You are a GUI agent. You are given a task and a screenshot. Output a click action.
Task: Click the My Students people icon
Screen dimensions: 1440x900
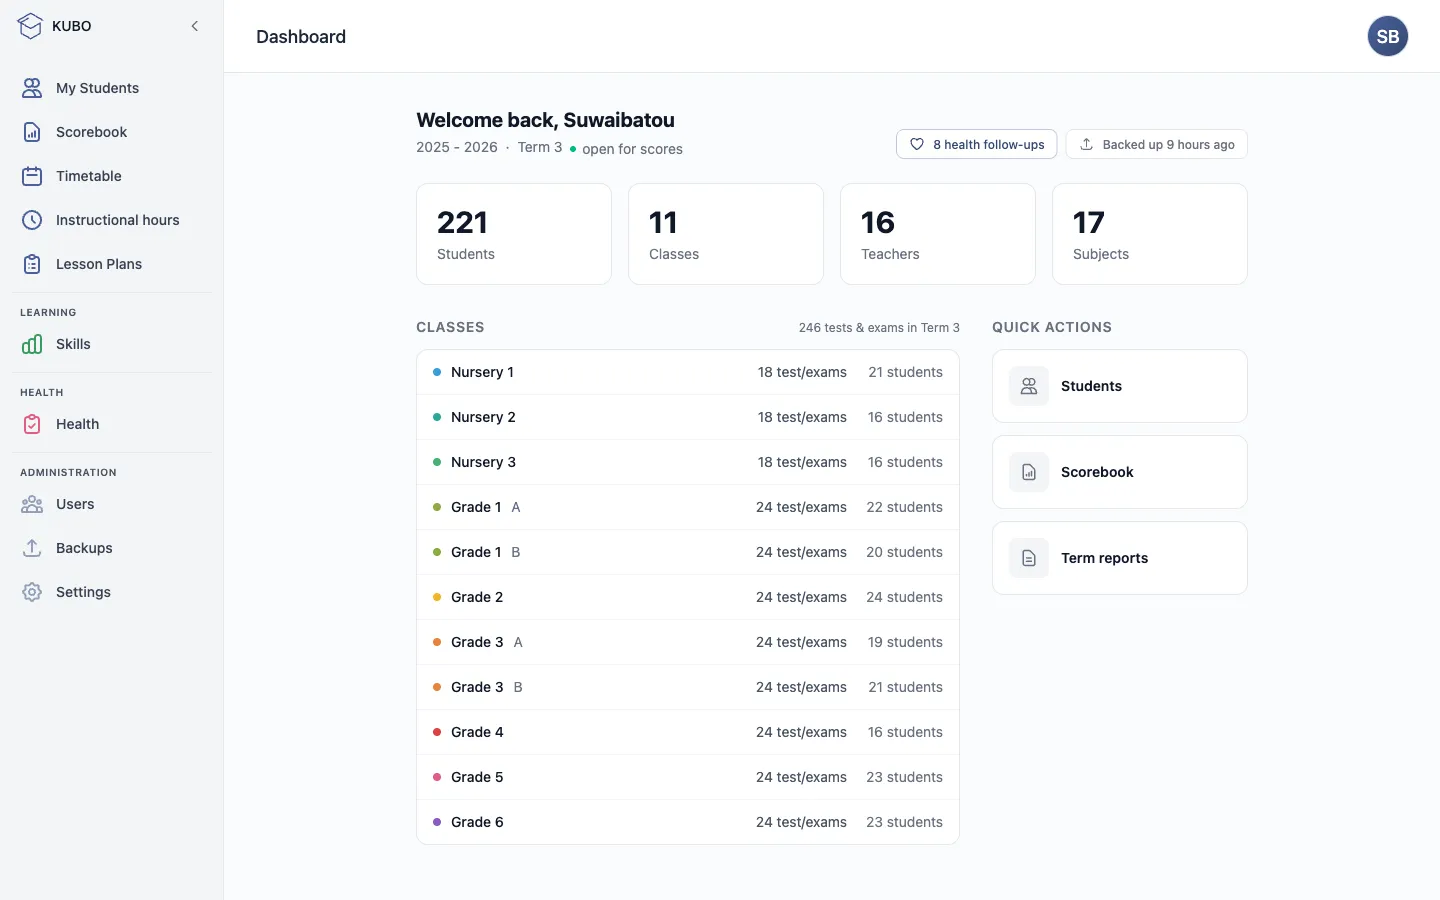(32, 88)
